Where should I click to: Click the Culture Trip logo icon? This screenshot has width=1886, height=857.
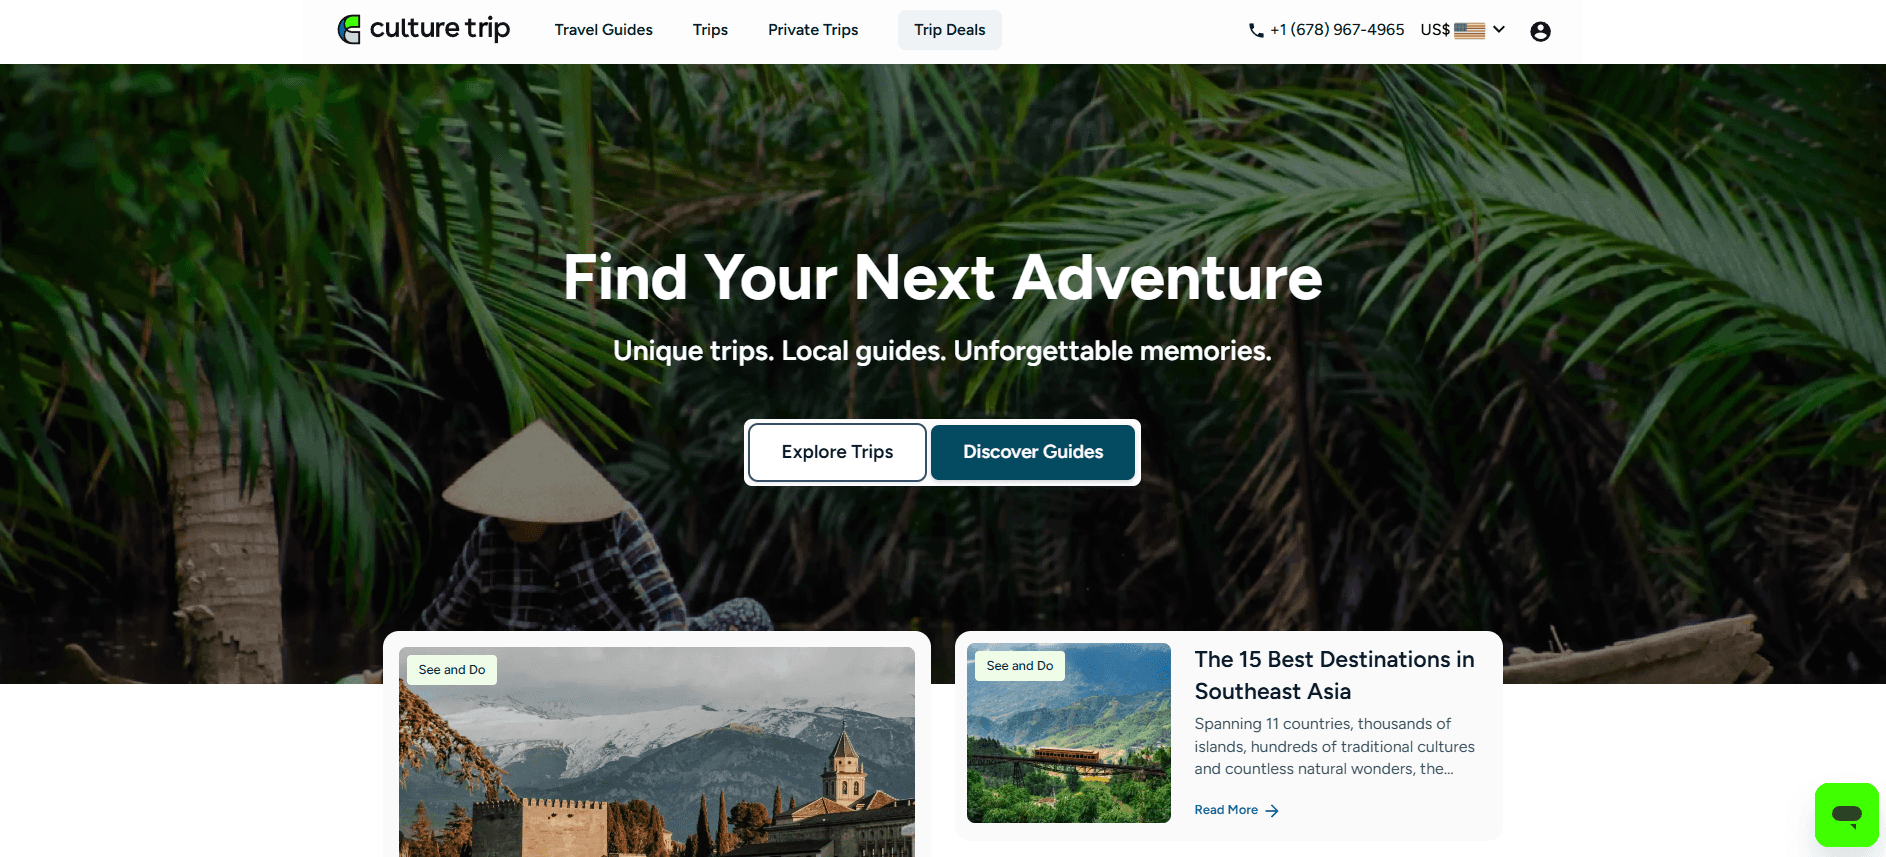(x=349, y=30)
